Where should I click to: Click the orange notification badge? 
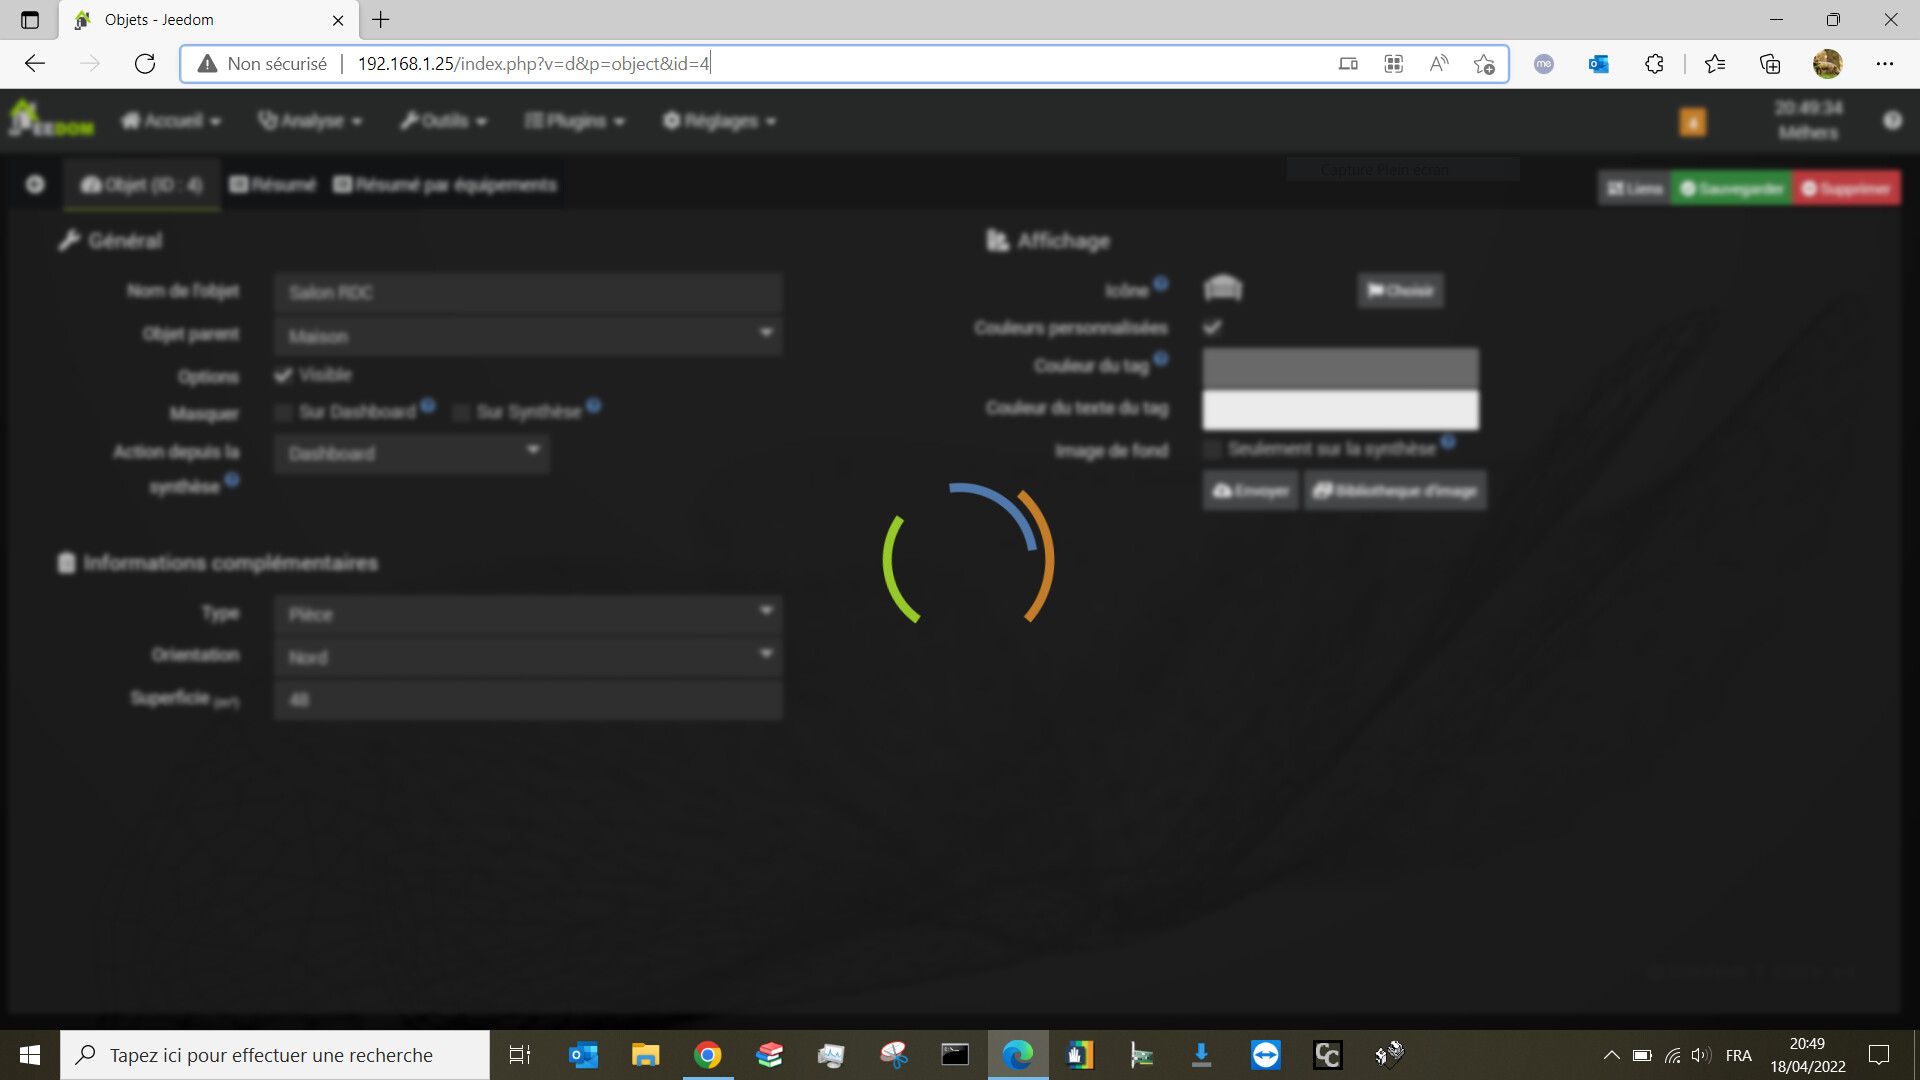click(x=1692, y=122)
